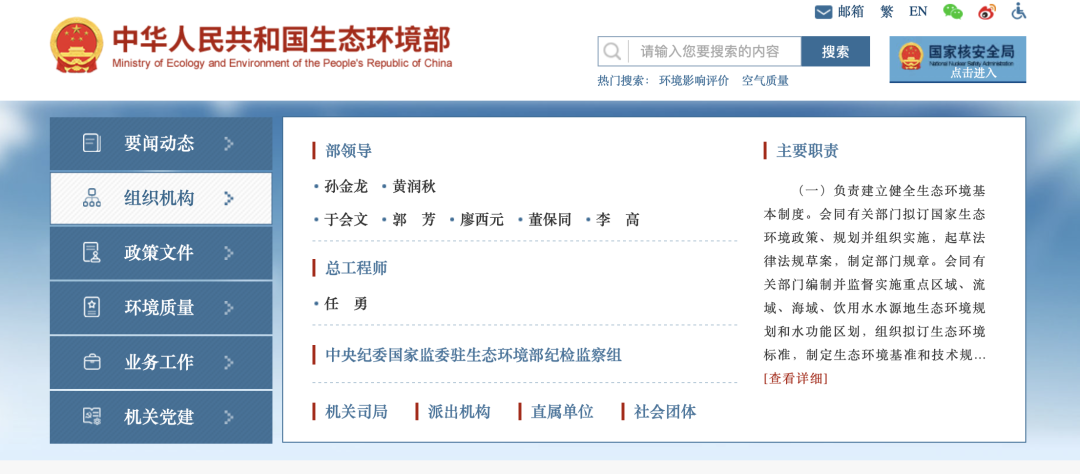Screen dimensions: 1080x474
Task: Select hot search 环境影响评价
Action: click(694, 81)
